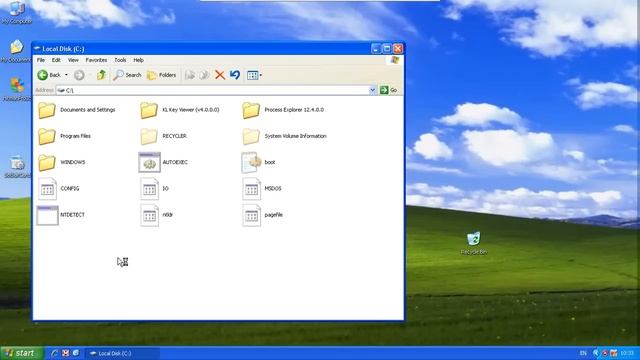The width and height of the screenshot is (640, 360).
Task: Select the AUTOEXEC file icon
Action: point(149,162)
